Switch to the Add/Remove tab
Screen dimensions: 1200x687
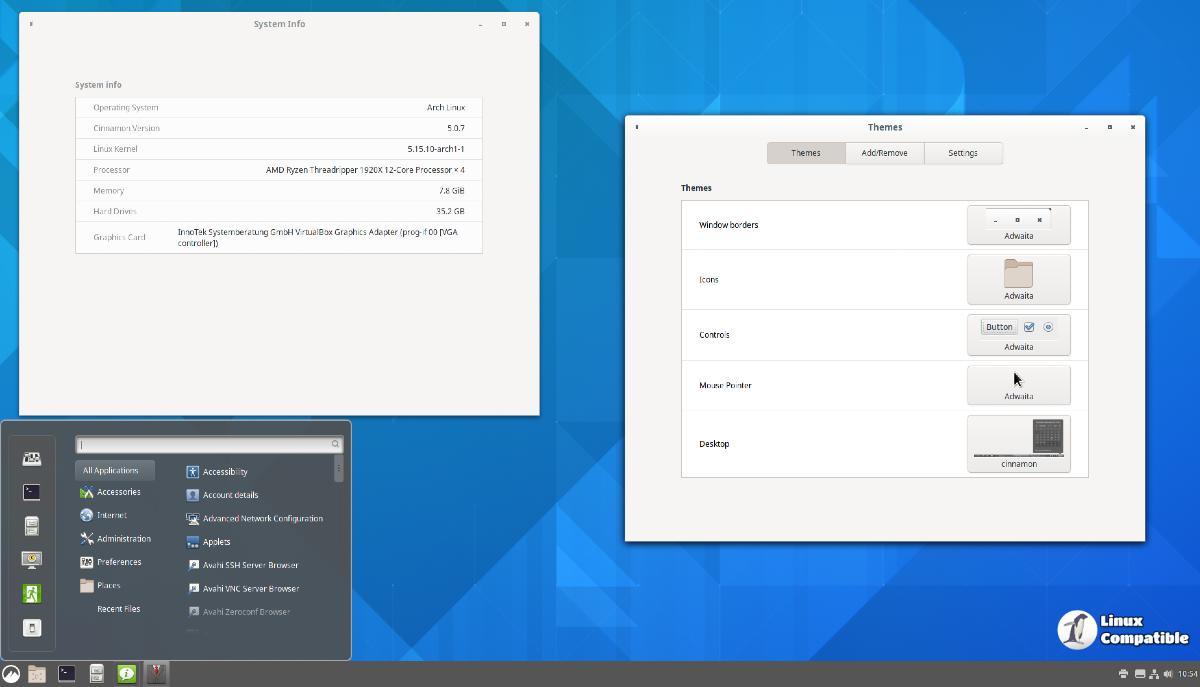point(884,153)
